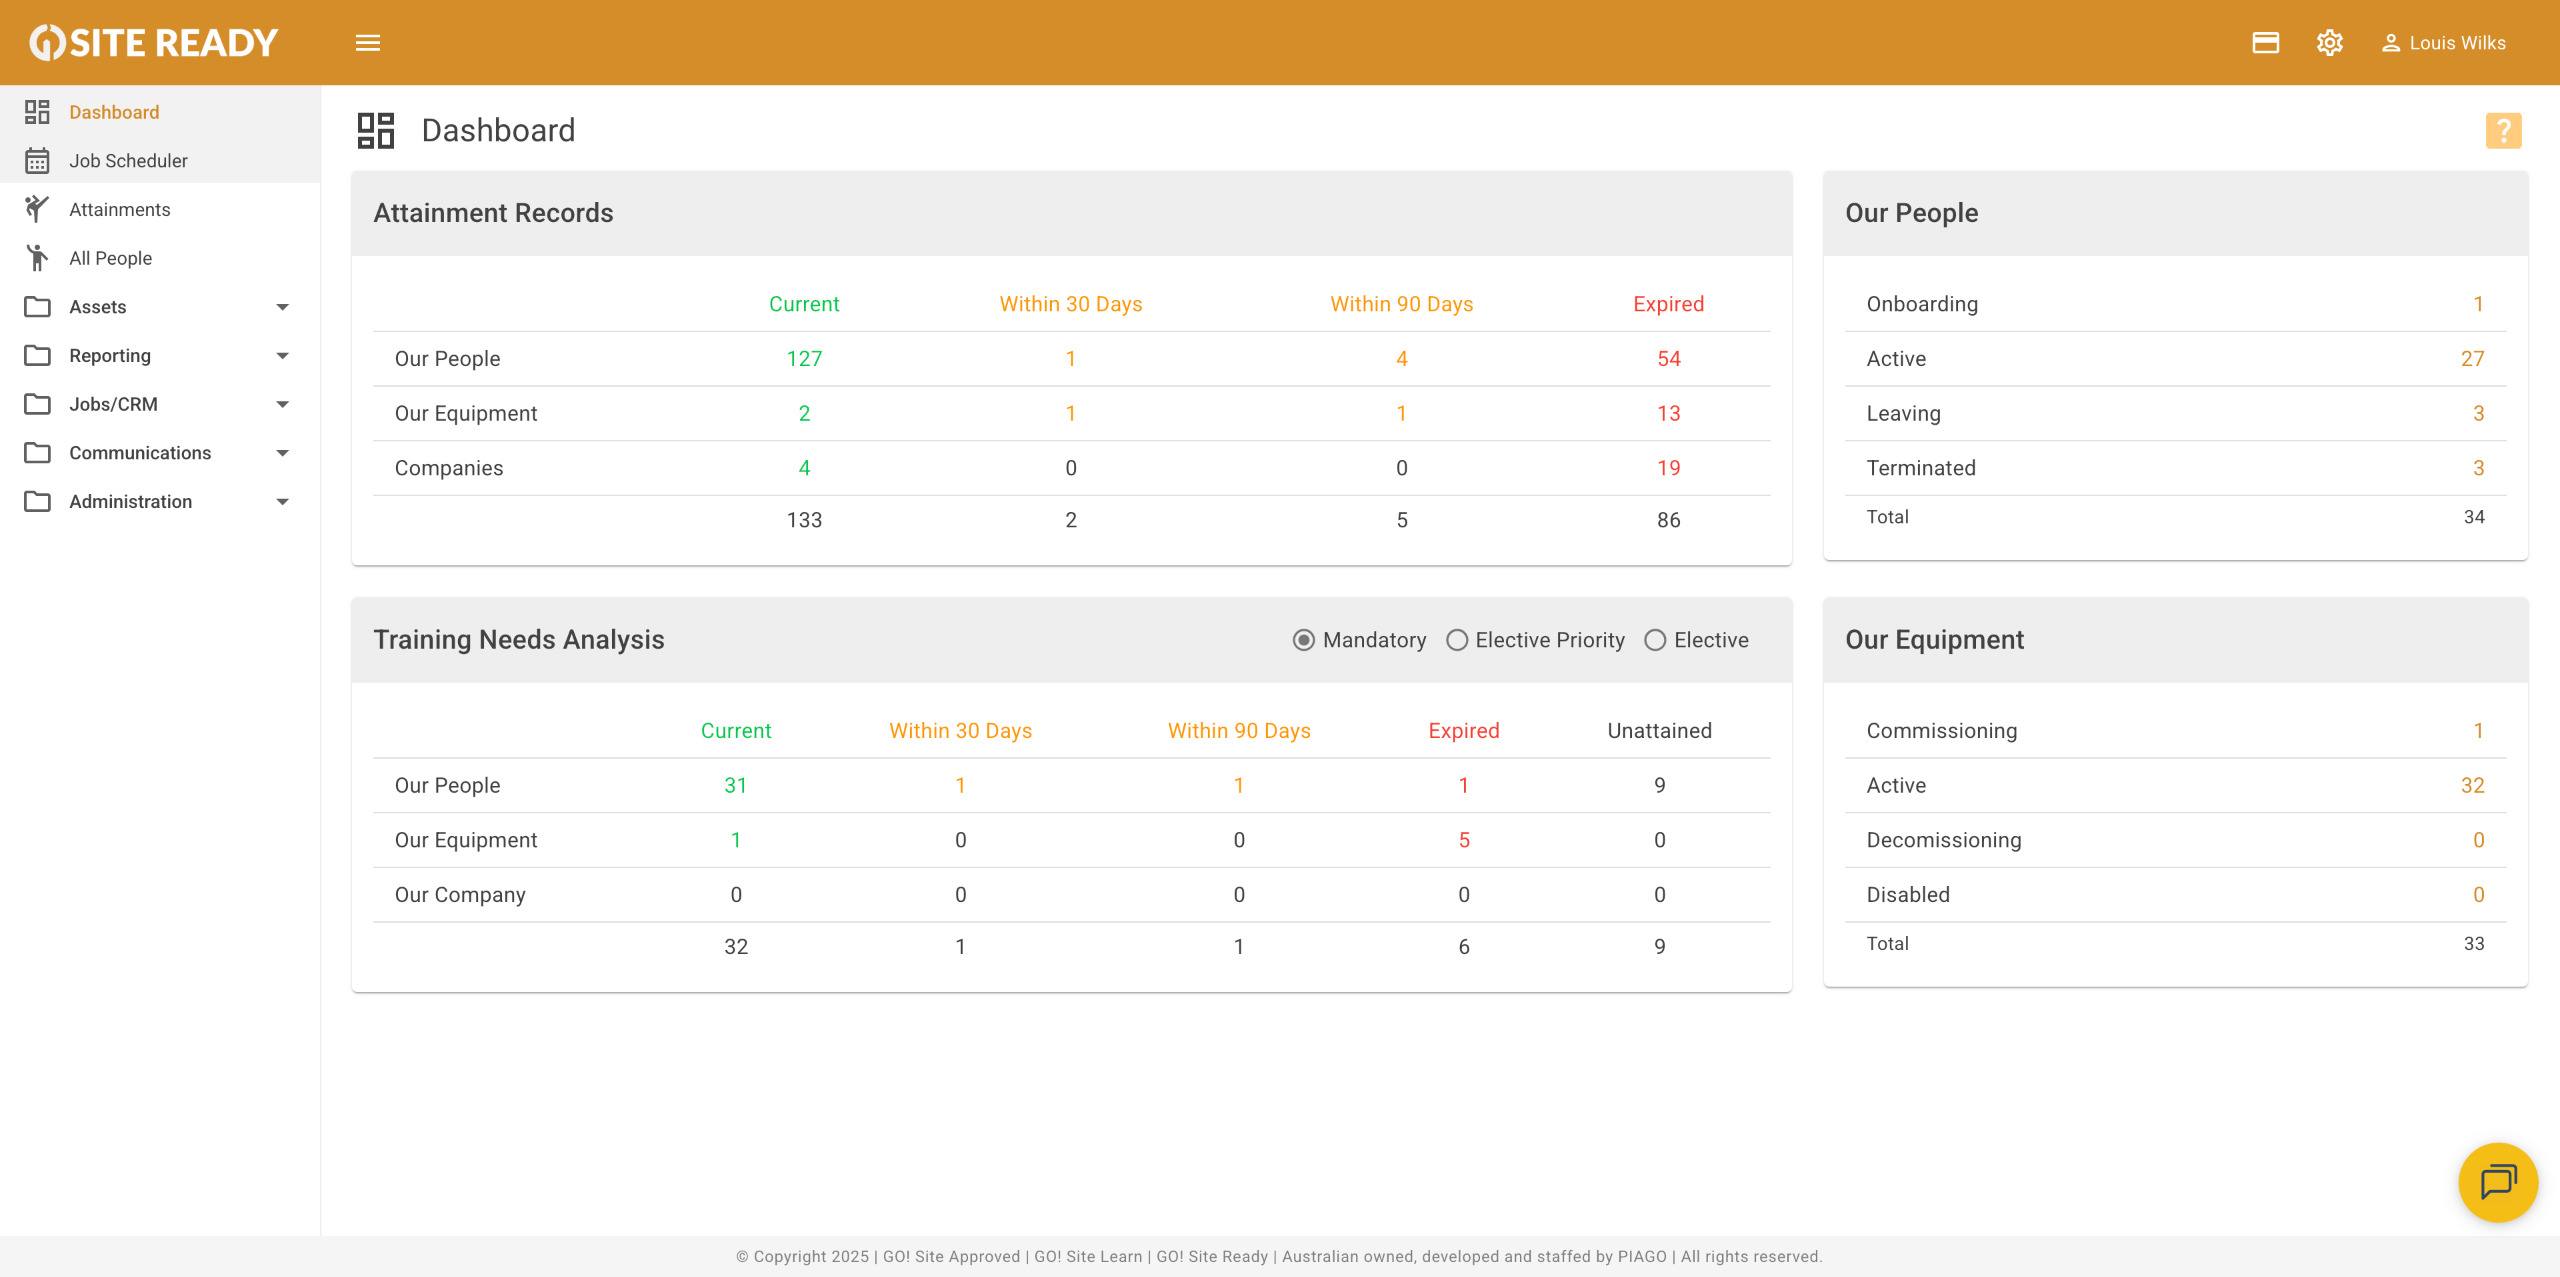Select the Elective Priority radio button
Image resolution: width=2560 pixels, height=1277 pixels.
click(x=1457, y=640)
